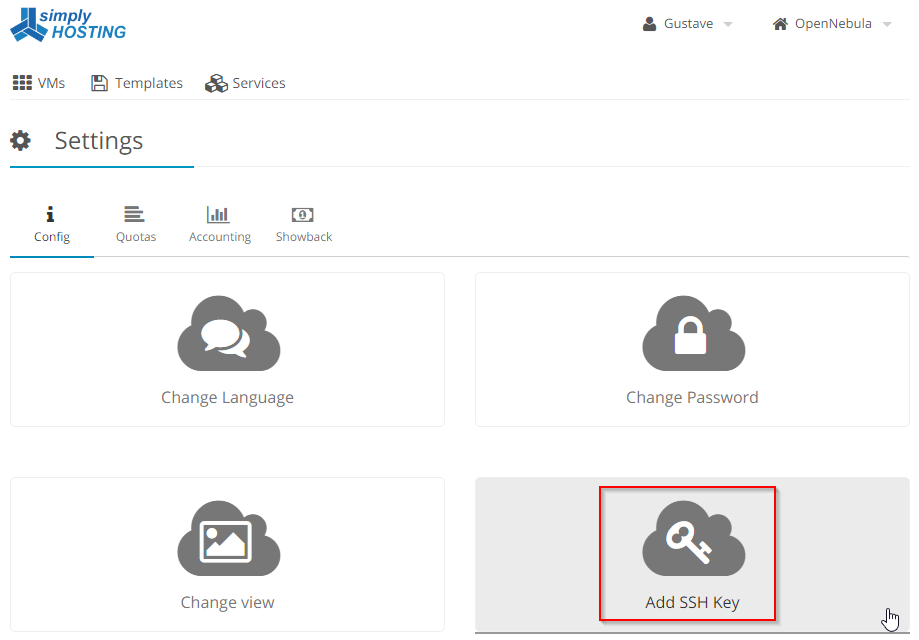Open the VMs menu item

point(39,83)
